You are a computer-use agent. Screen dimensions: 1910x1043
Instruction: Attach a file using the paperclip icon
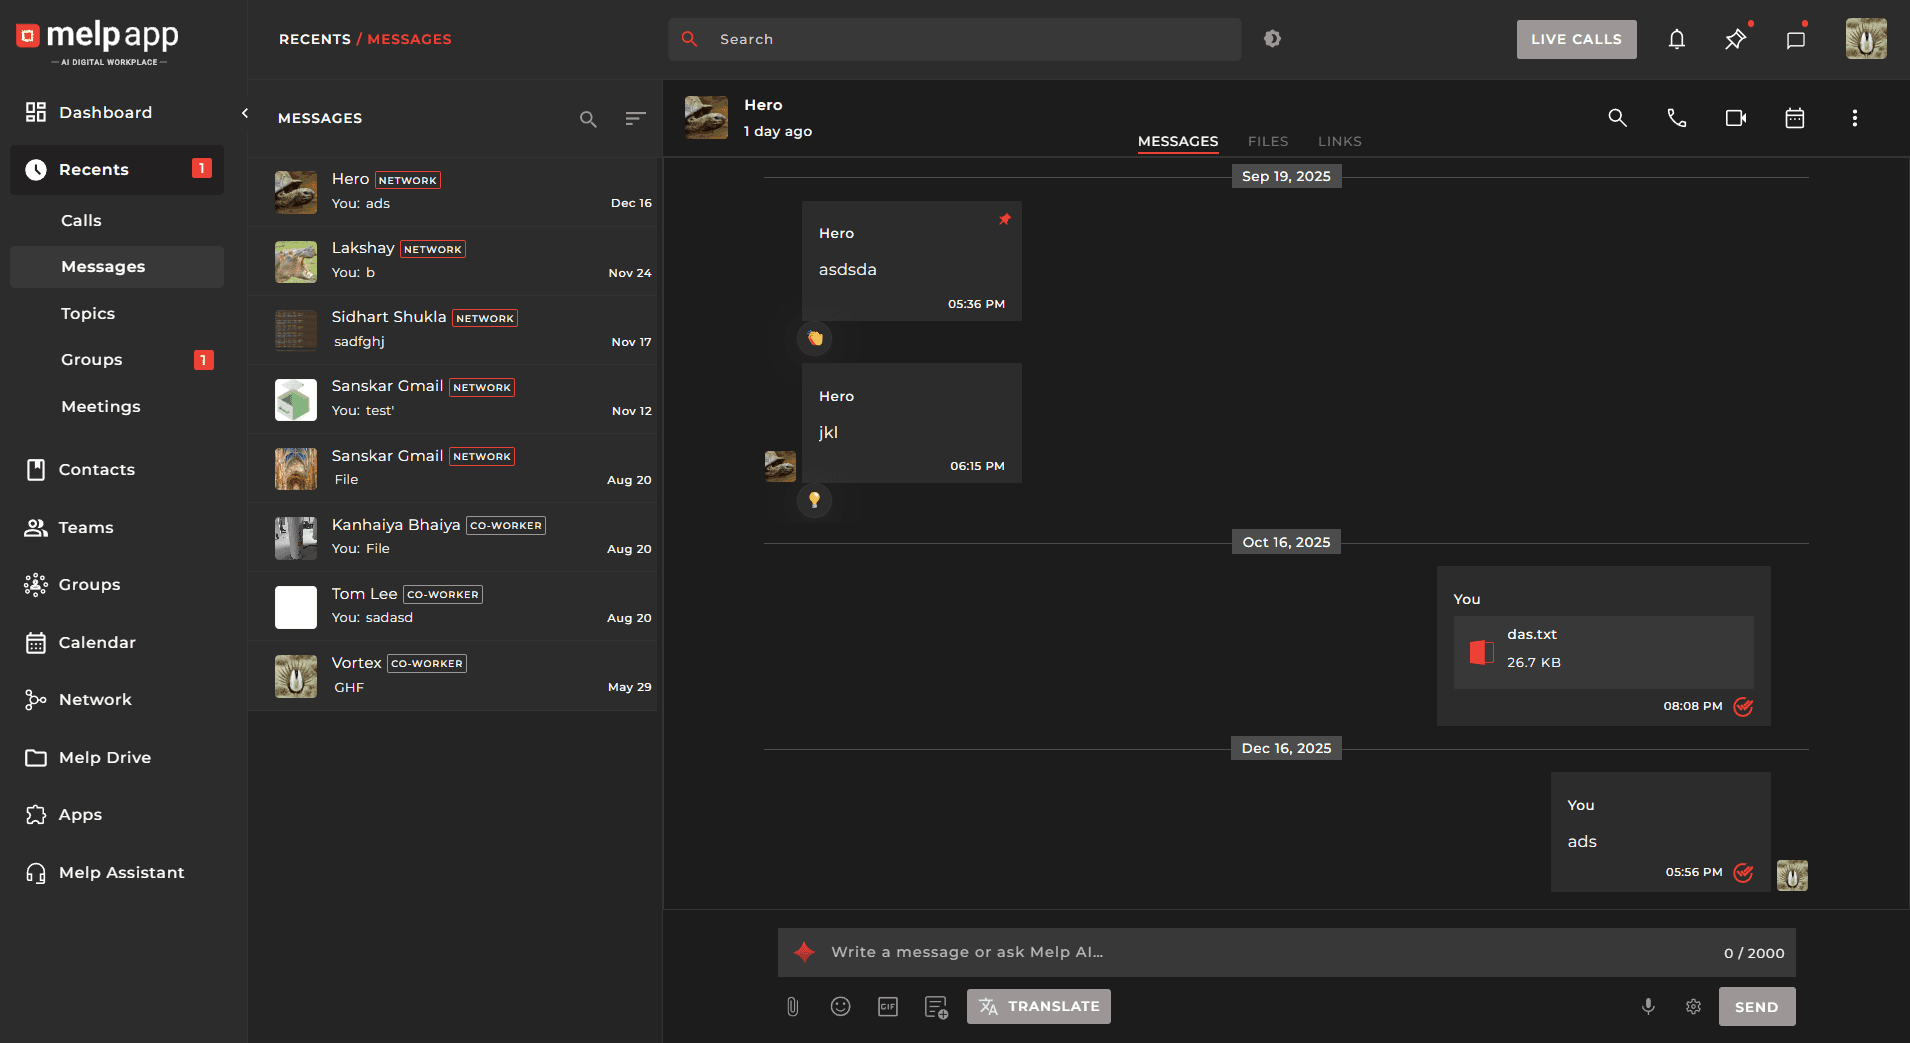[x=793, y=1007]
